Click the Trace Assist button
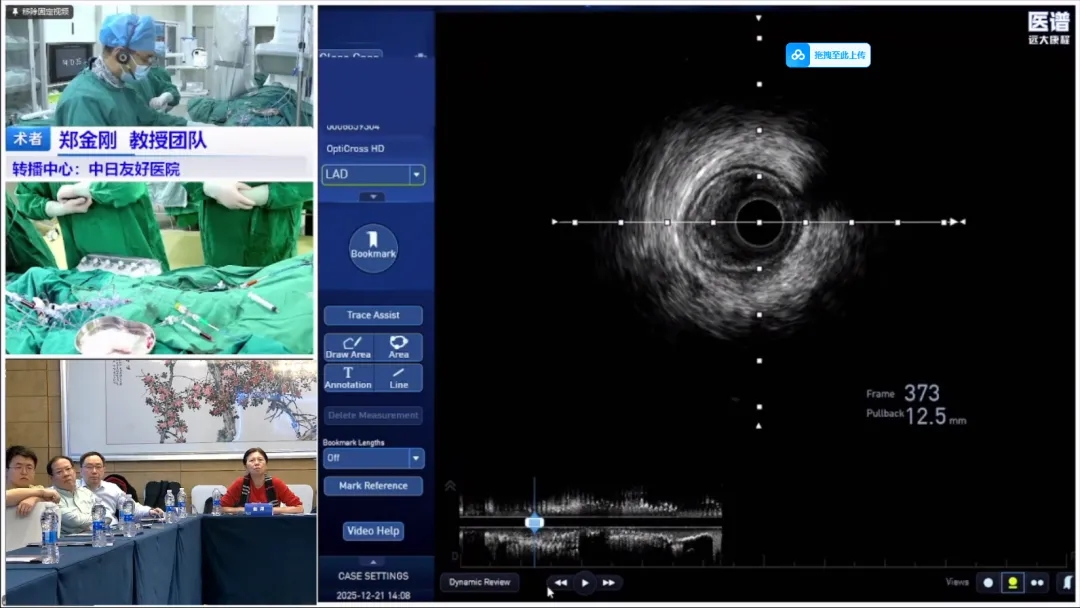Screen dimensions: 1080x608 373,315
